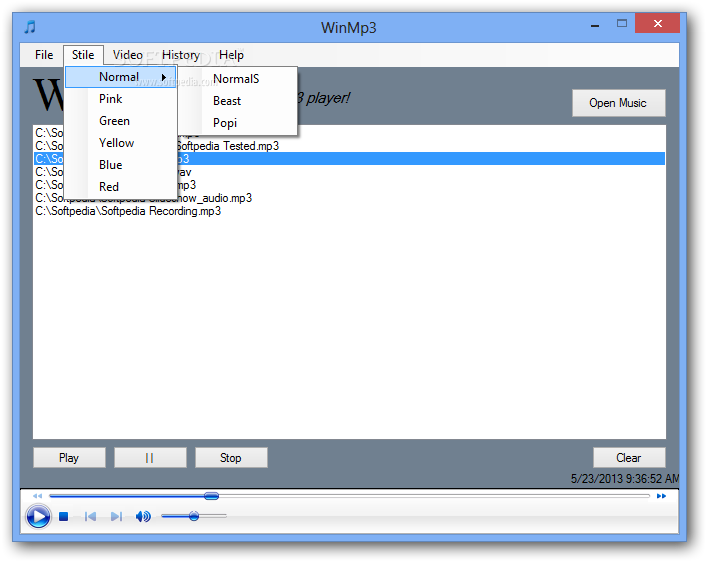Click the fast-forward double-arrow icon
This screenshot has width=707, height=562.
661,496
